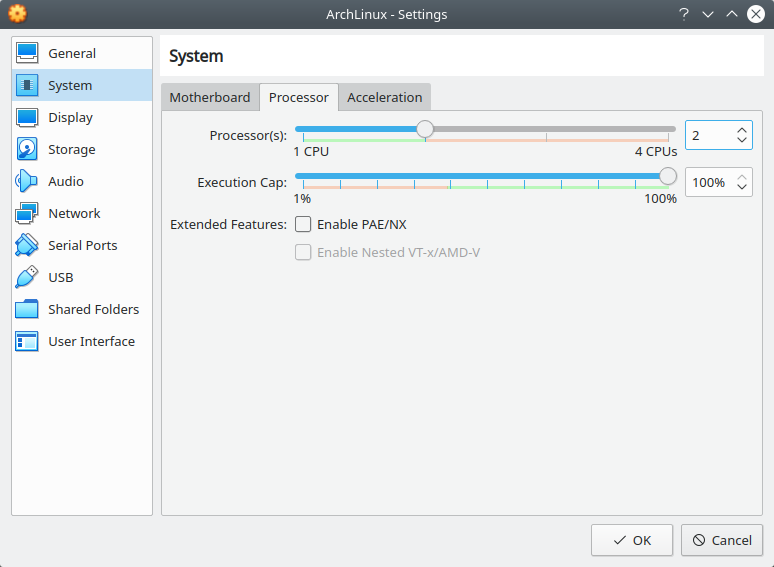Open the Shared Folders icon
This screenshot has height=567, width=774.
pos(27,309)
